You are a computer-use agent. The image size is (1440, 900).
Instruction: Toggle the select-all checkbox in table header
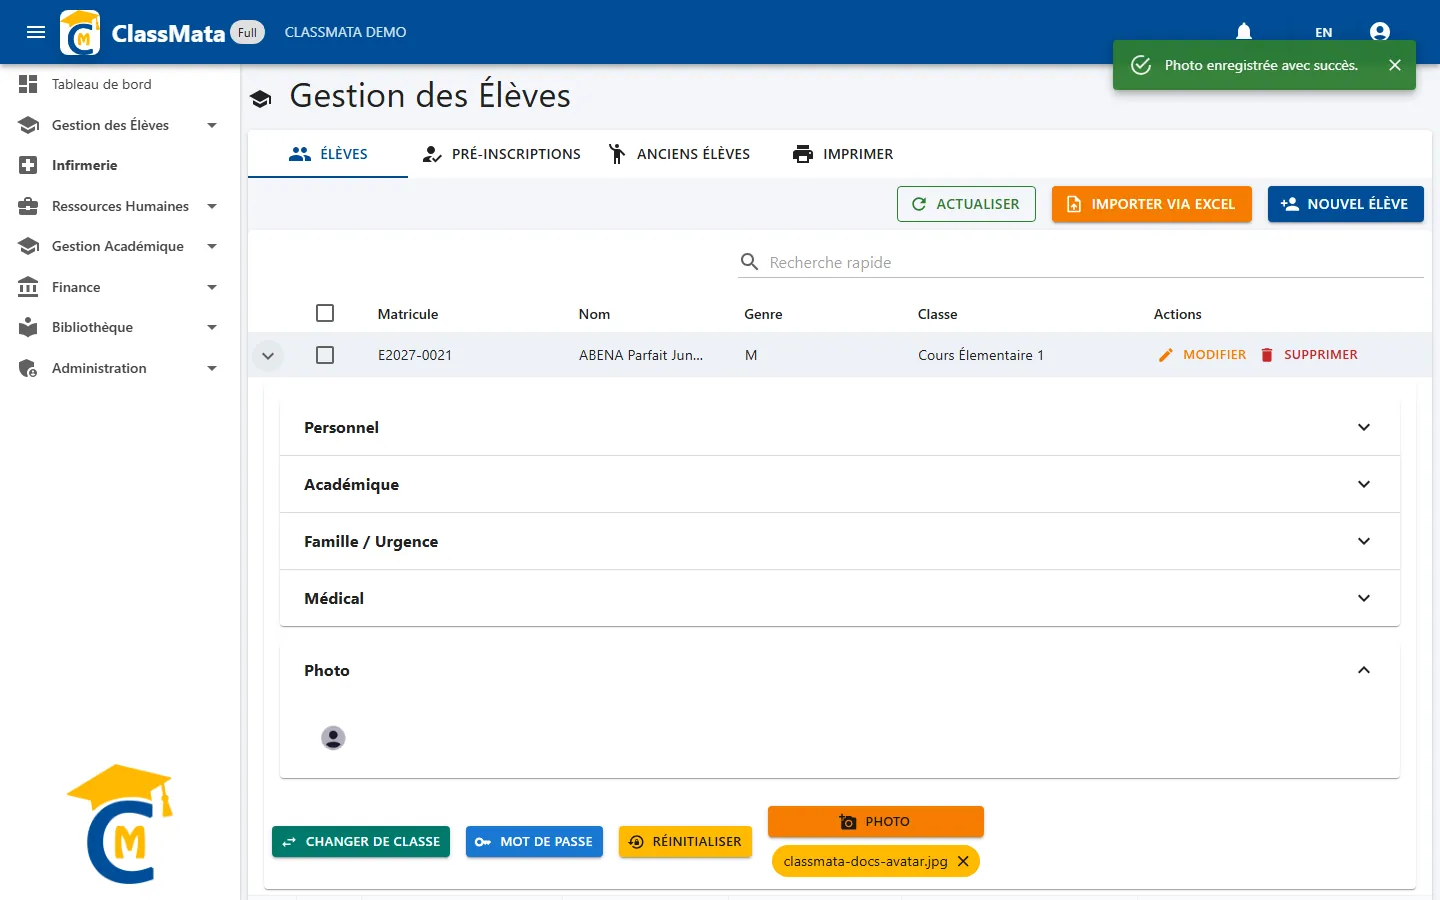(x=325, y=313)
